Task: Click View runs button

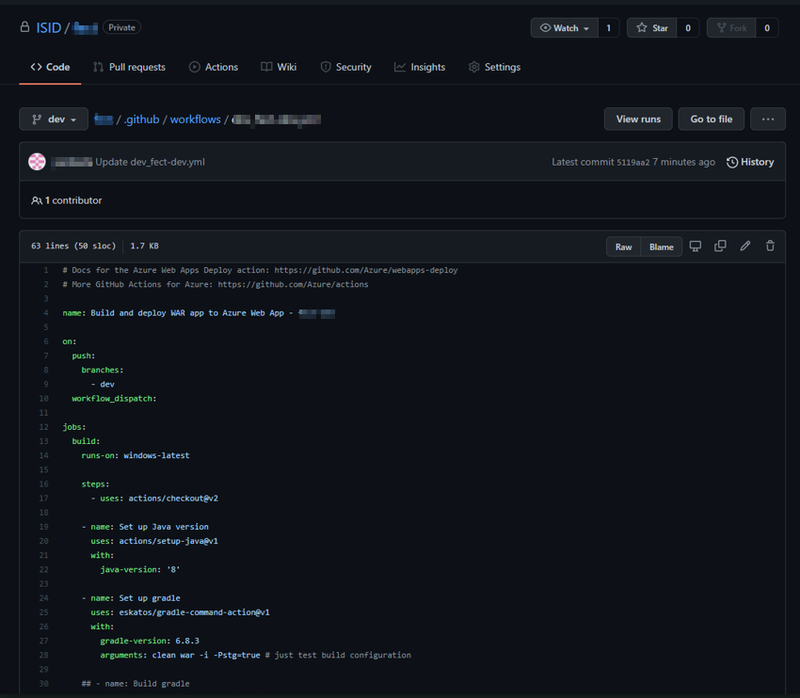Action: pos(638,119)
